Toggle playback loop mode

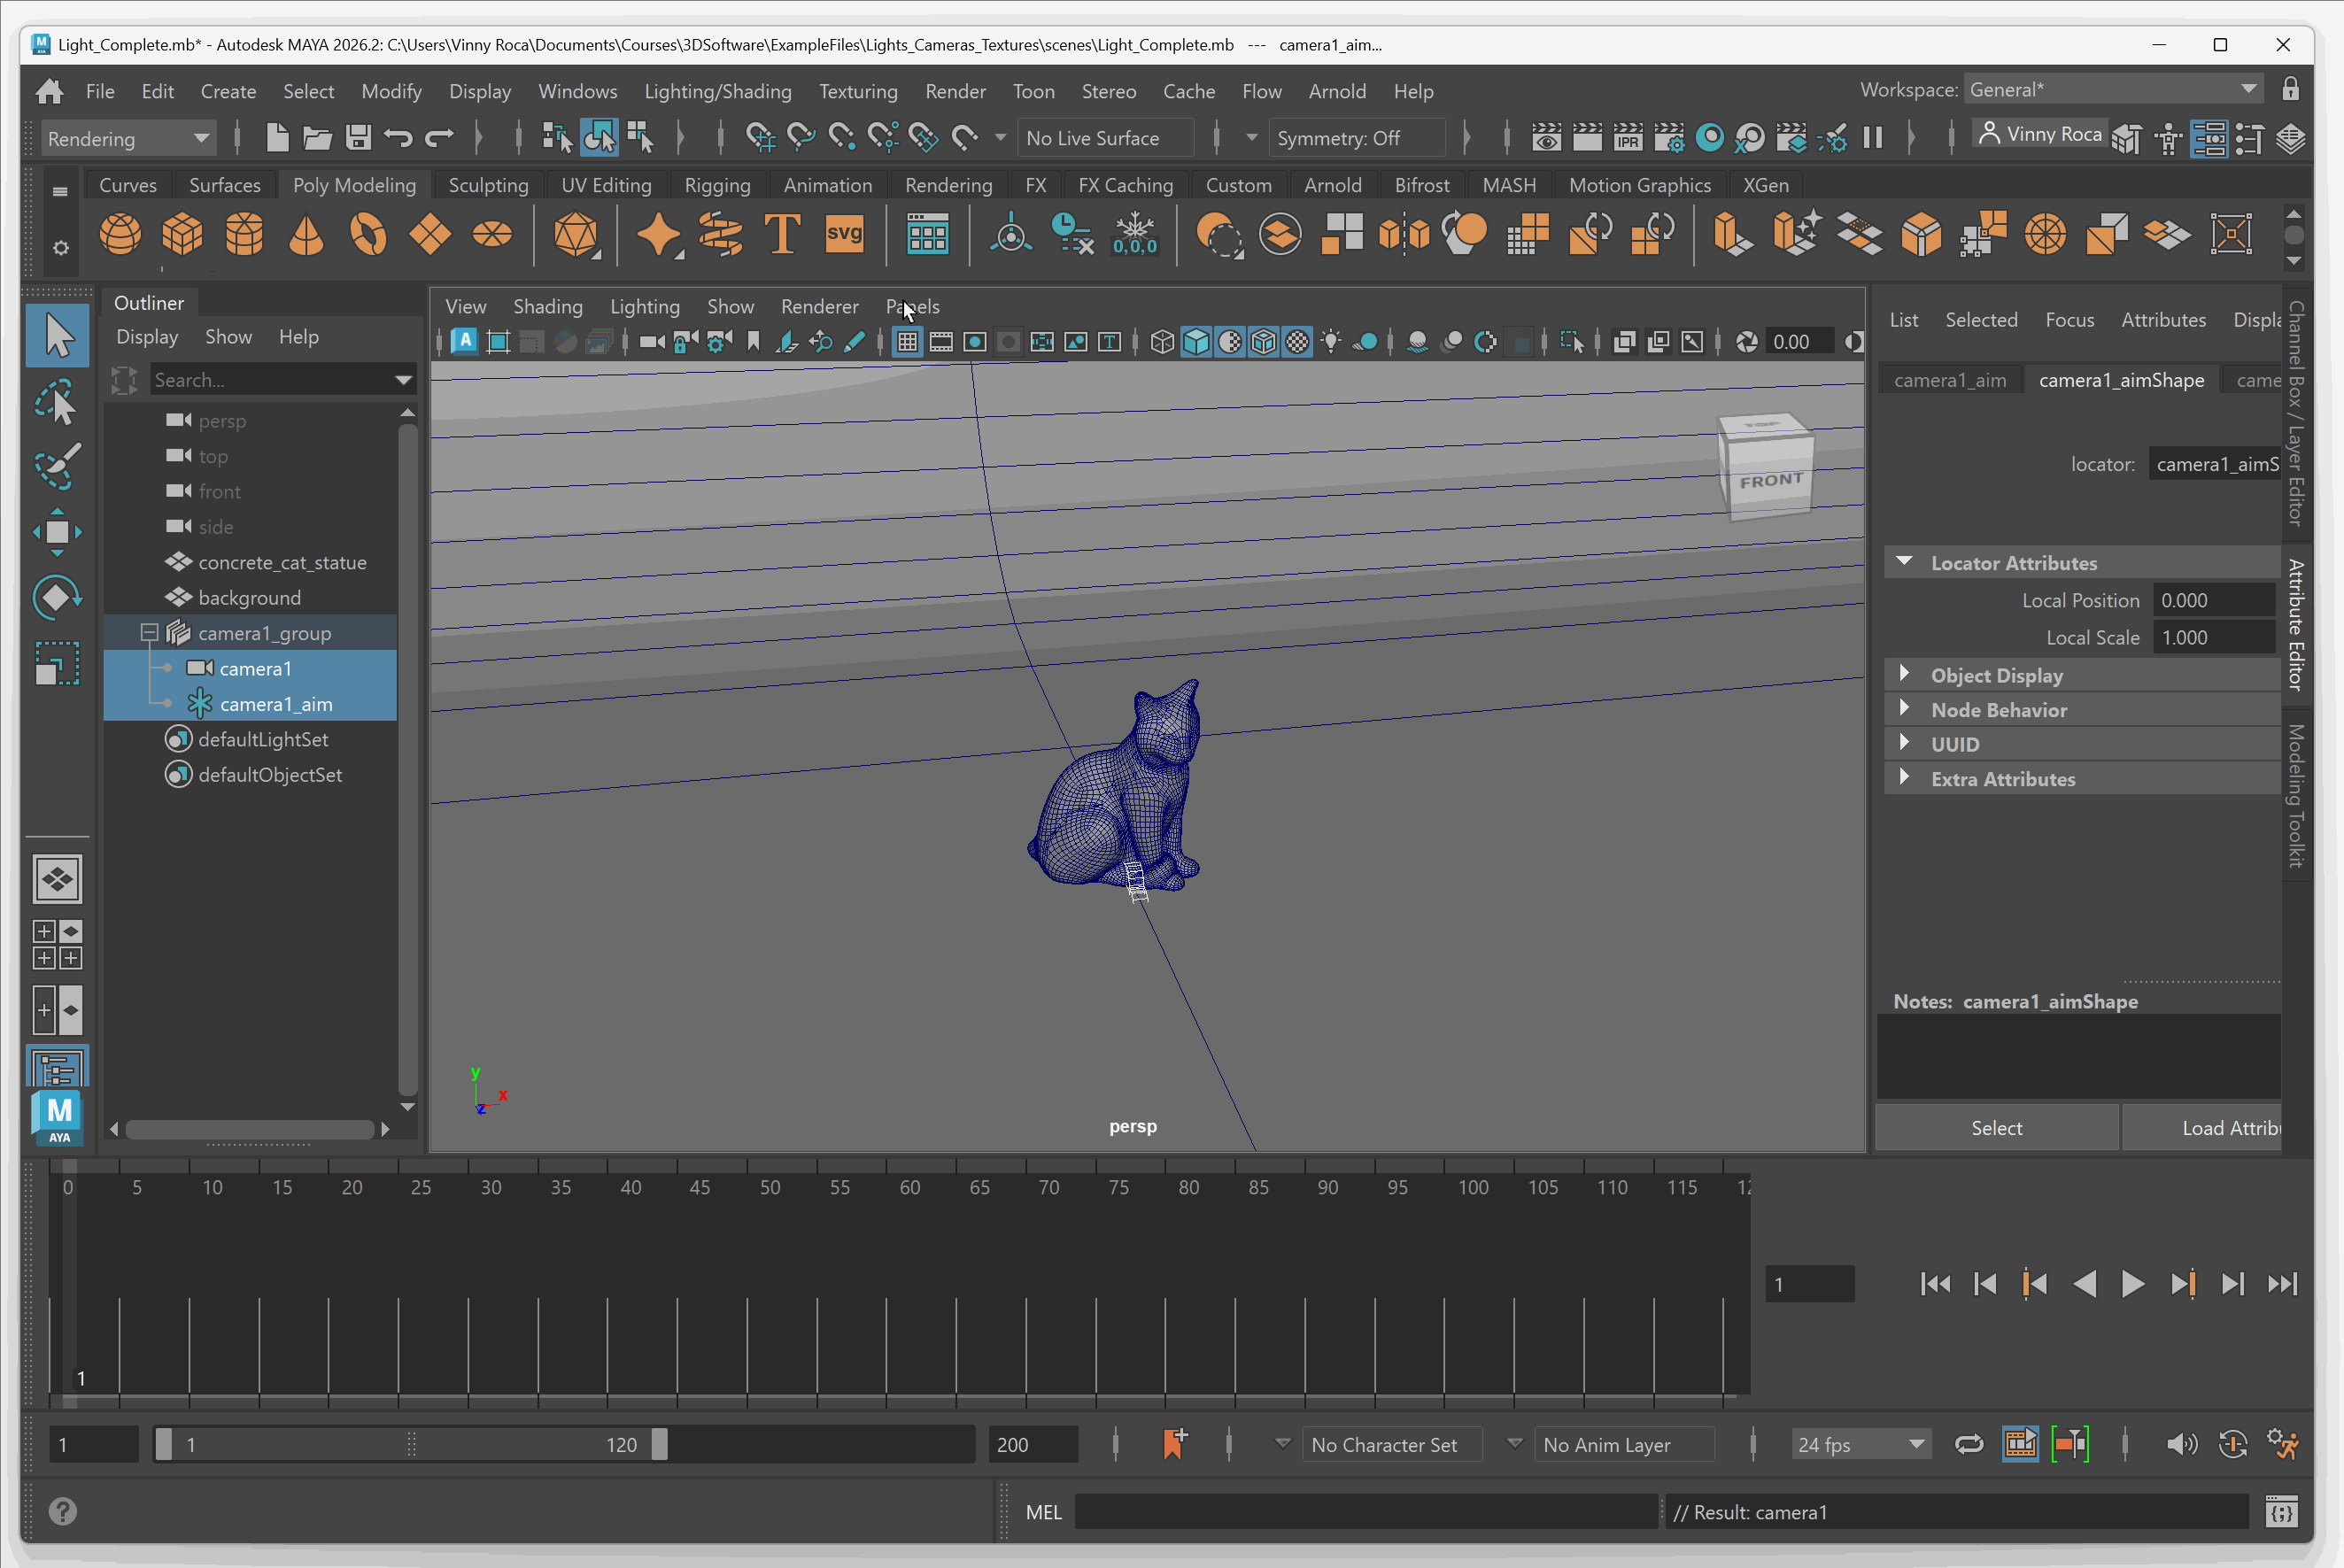(x=1969, y=1445)
